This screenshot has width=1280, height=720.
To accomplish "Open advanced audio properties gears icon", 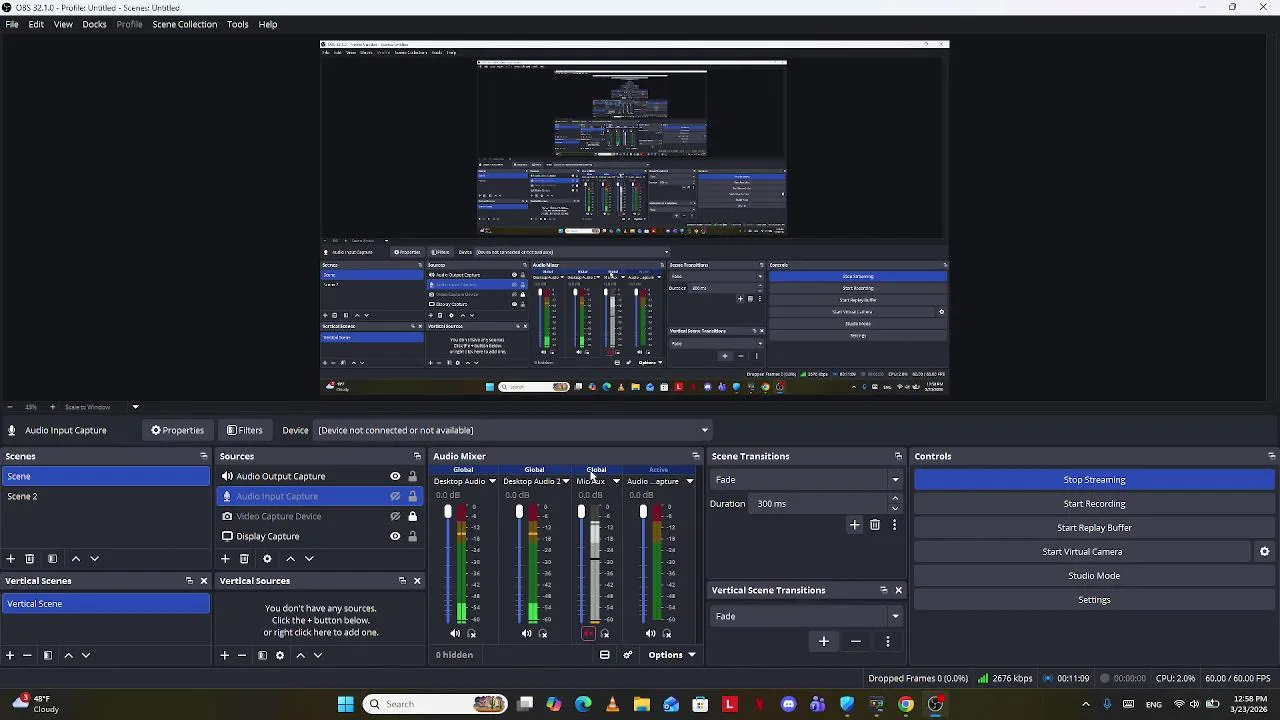I will (628, 655).
